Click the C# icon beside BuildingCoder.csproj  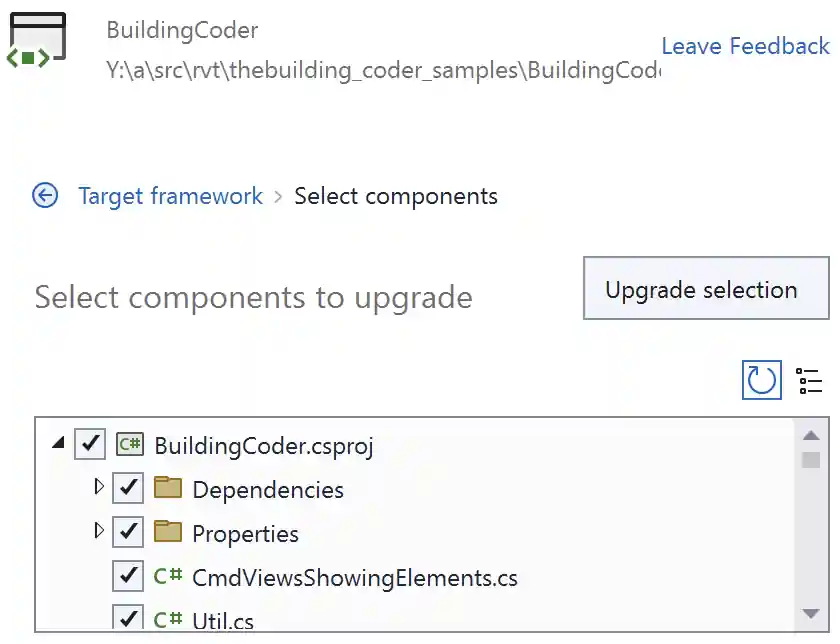[130, 444]
